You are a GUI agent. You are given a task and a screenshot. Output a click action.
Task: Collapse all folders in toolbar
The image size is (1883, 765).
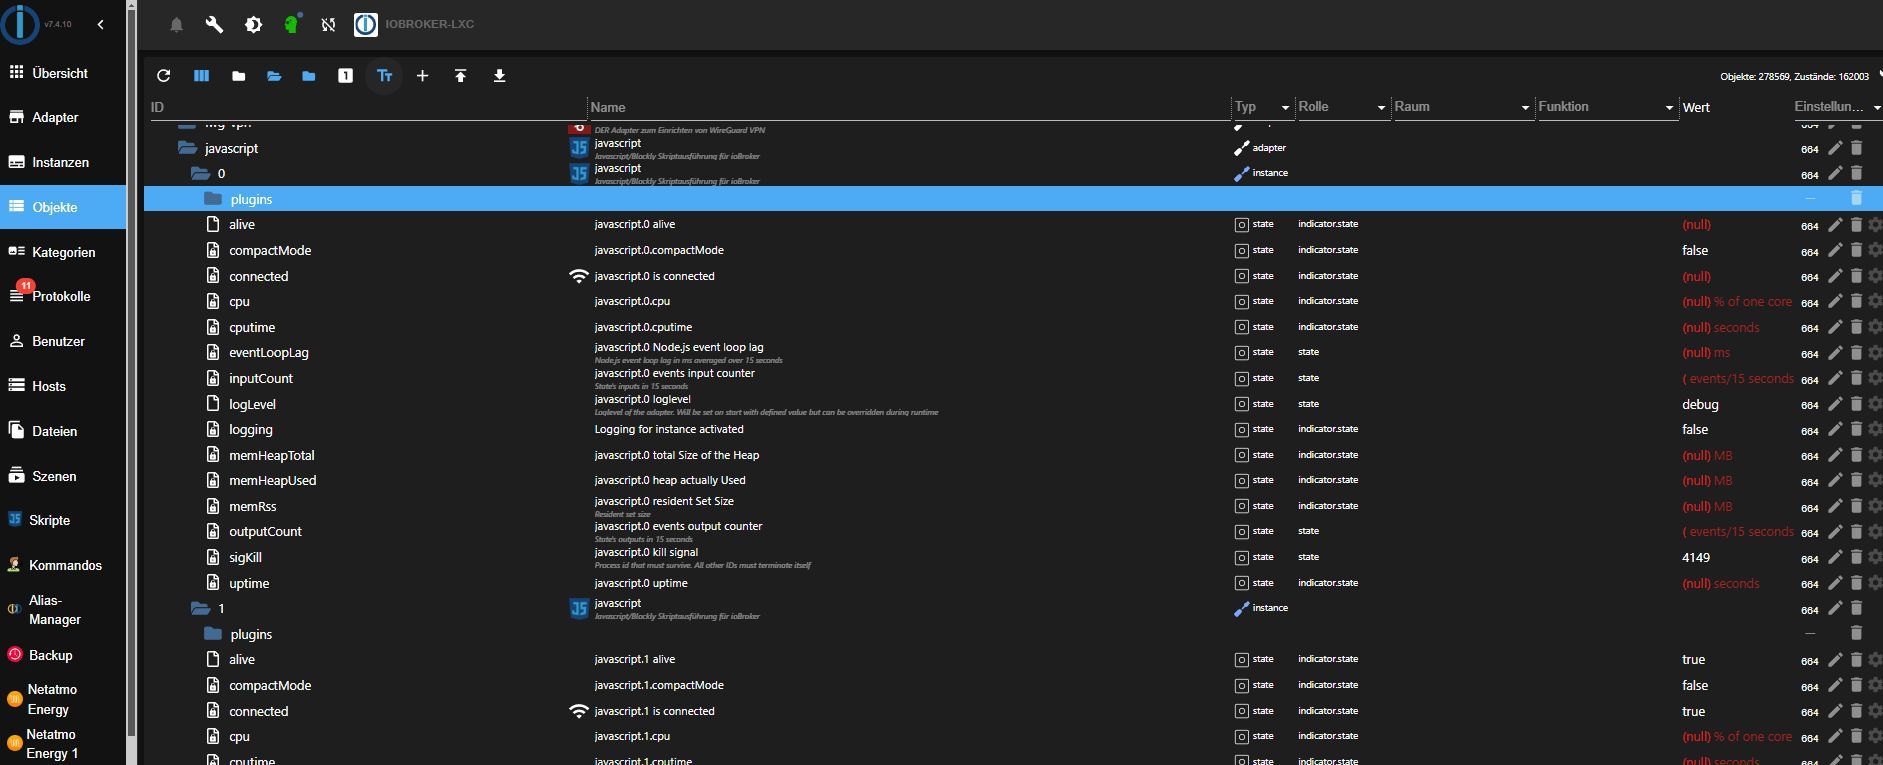pos(238,76)
